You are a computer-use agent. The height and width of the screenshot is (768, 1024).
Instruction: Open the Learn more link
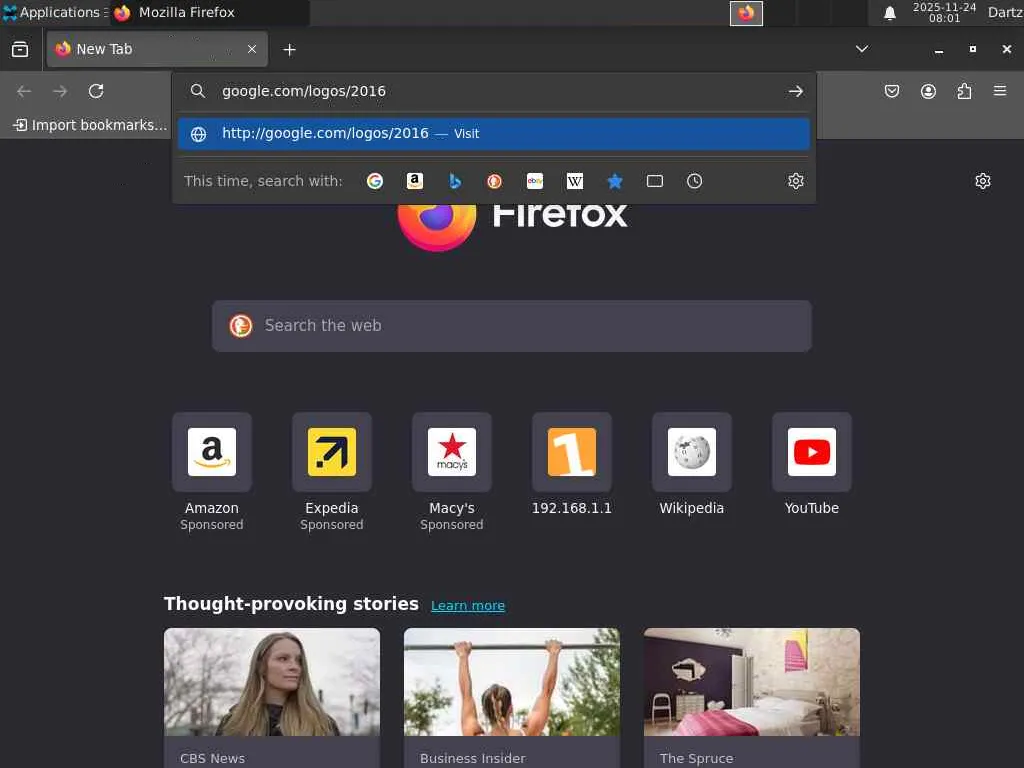click(x=468, y=605)
